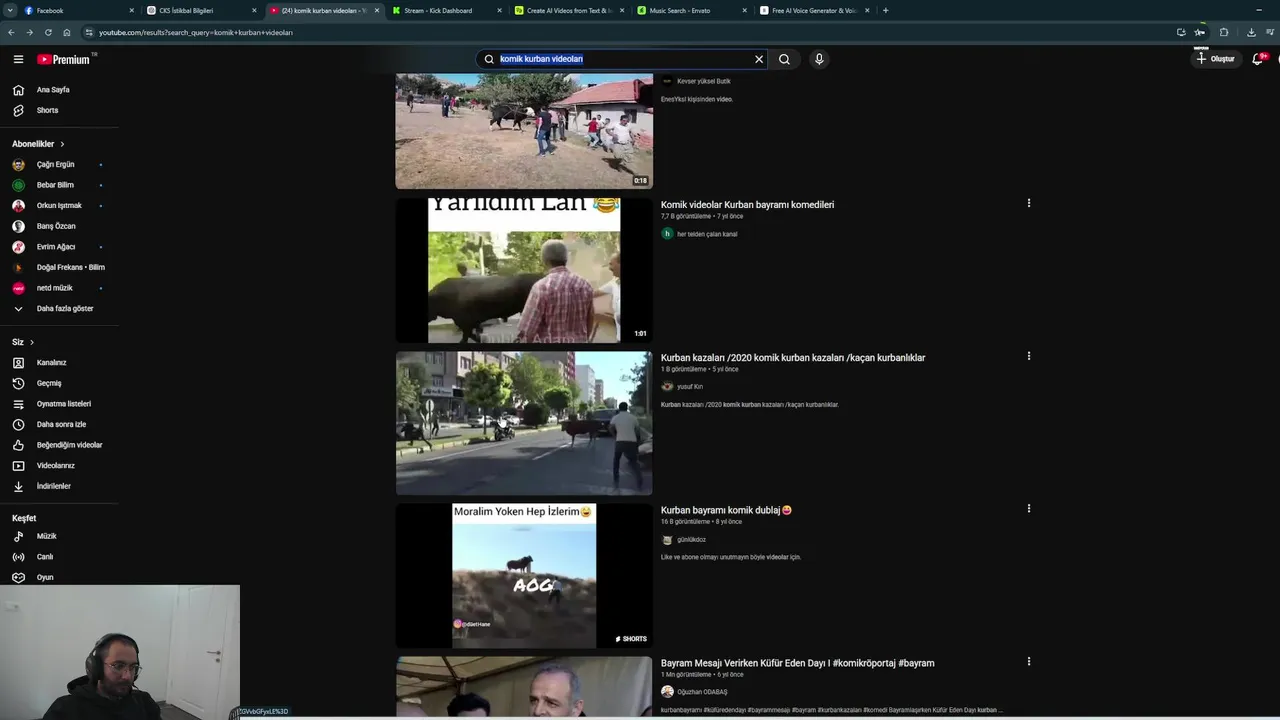Open the YouTube hamburger guide menu

point(18,59)
